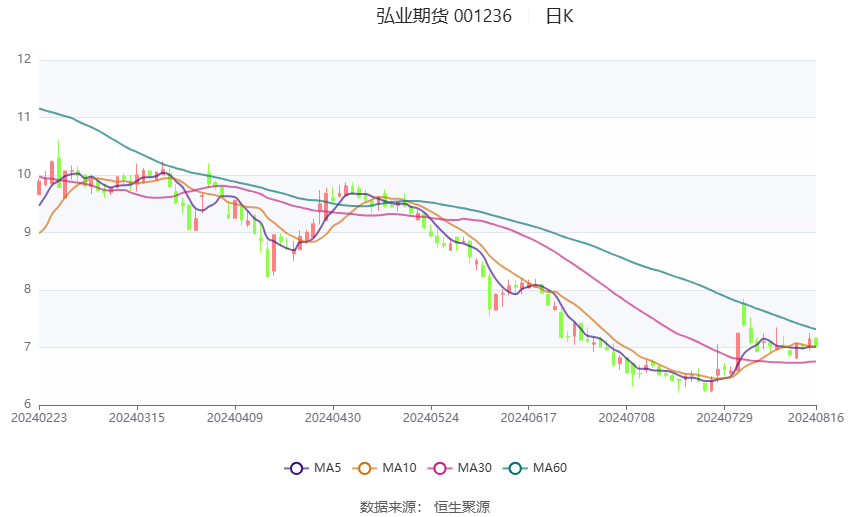Toggle the MA5 legend circle marker
Image resolution: width=850 pixels, height=517 pixels.
[x=296, y=468]
